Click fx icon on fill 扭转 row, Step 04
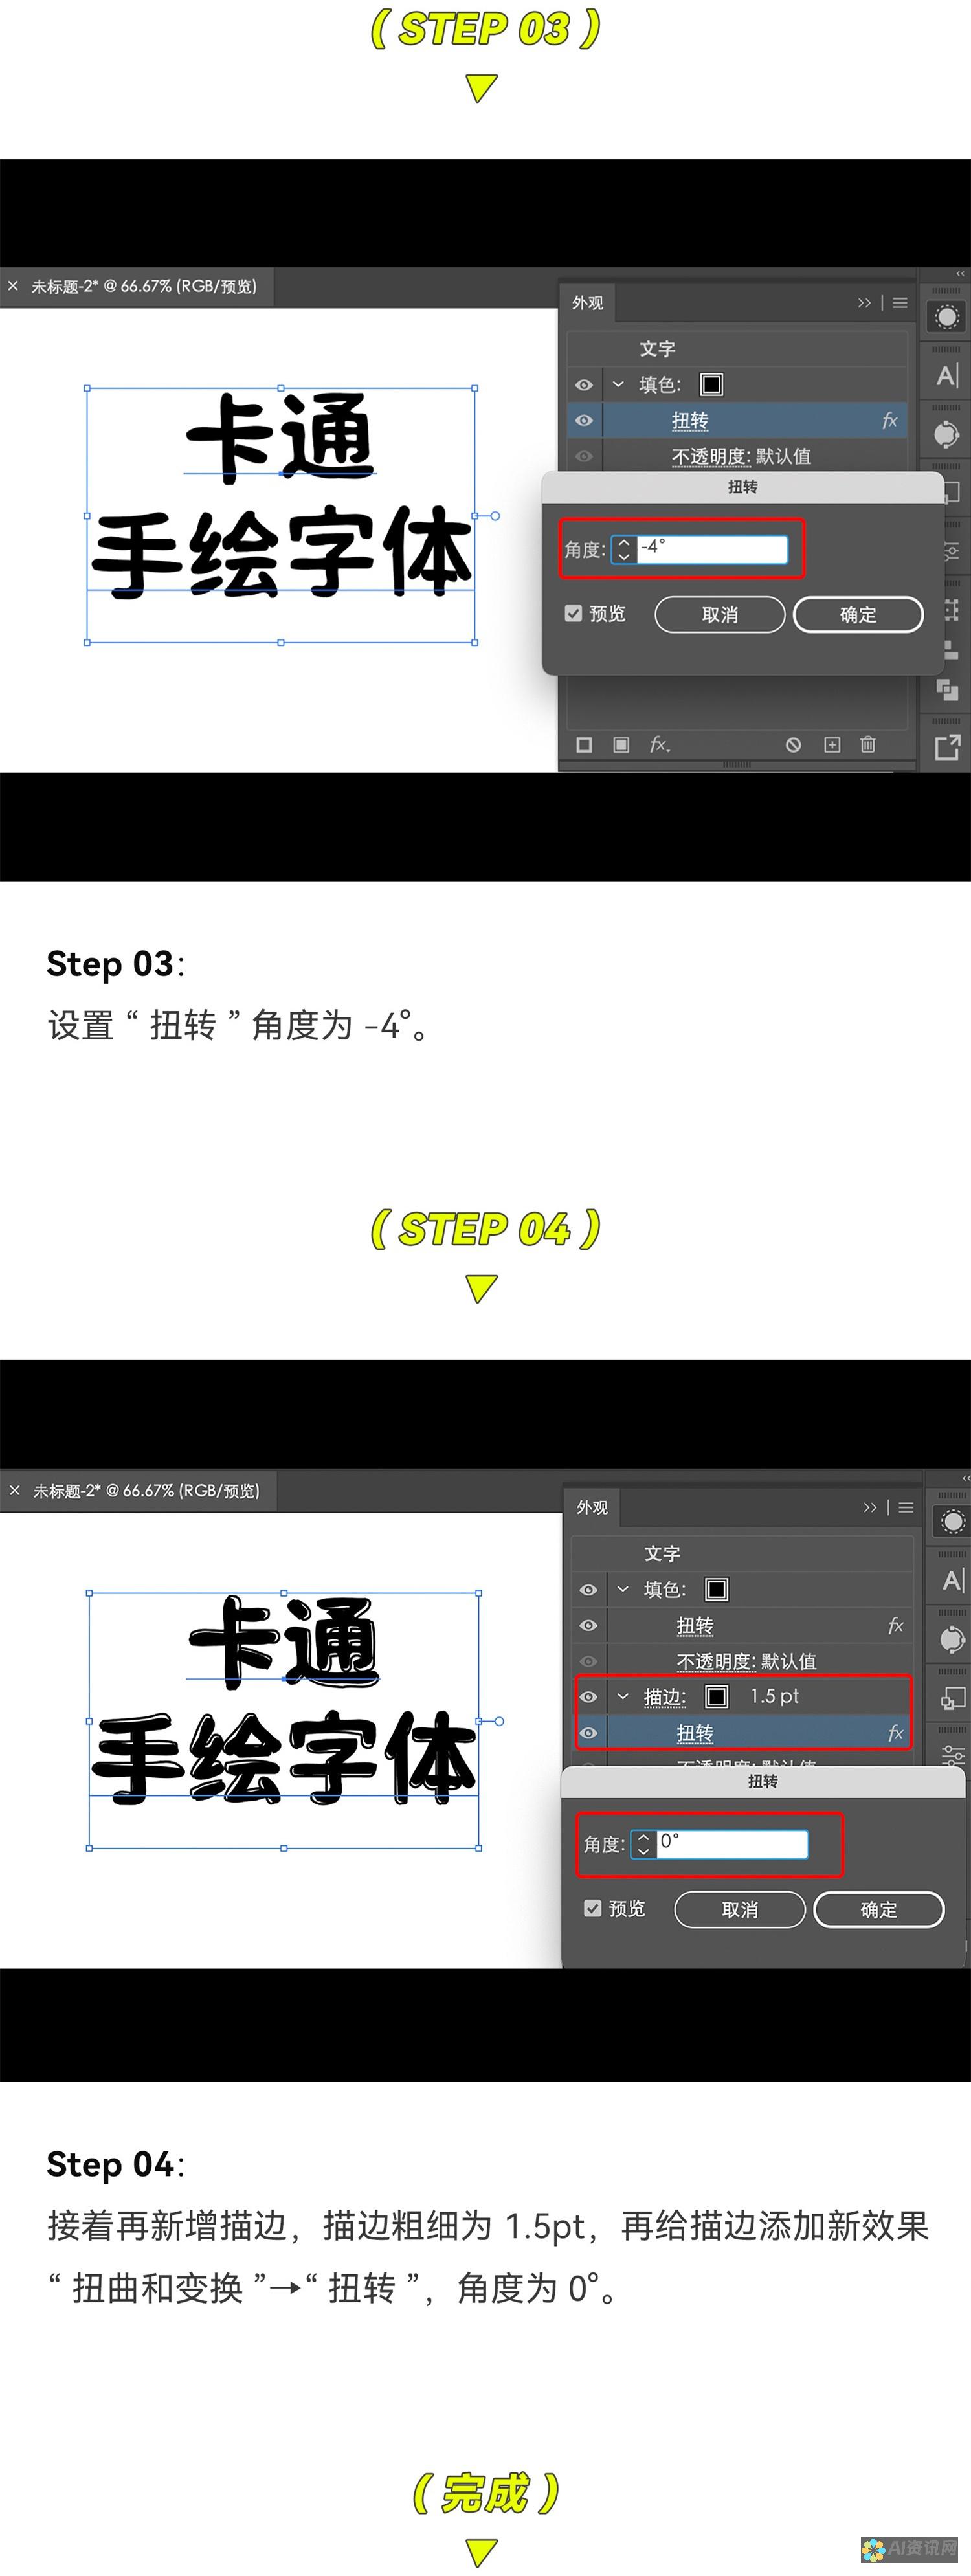Viewport: 971px width, 2576px height. (895, 1626)
